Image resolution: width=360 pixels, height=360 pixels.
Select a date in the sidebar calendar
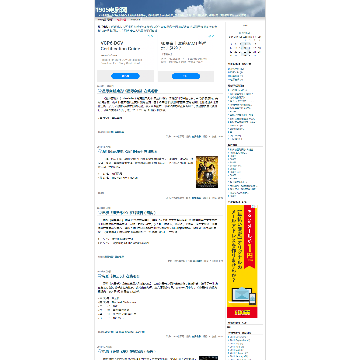245,47
